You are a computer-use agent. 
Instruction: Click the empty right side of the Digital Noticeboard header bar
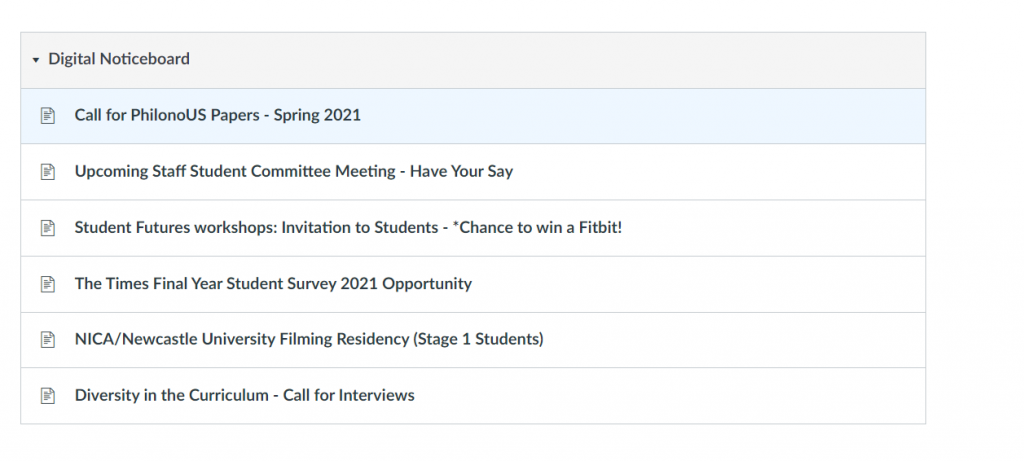pyautogui.click(x=650, y=60)
